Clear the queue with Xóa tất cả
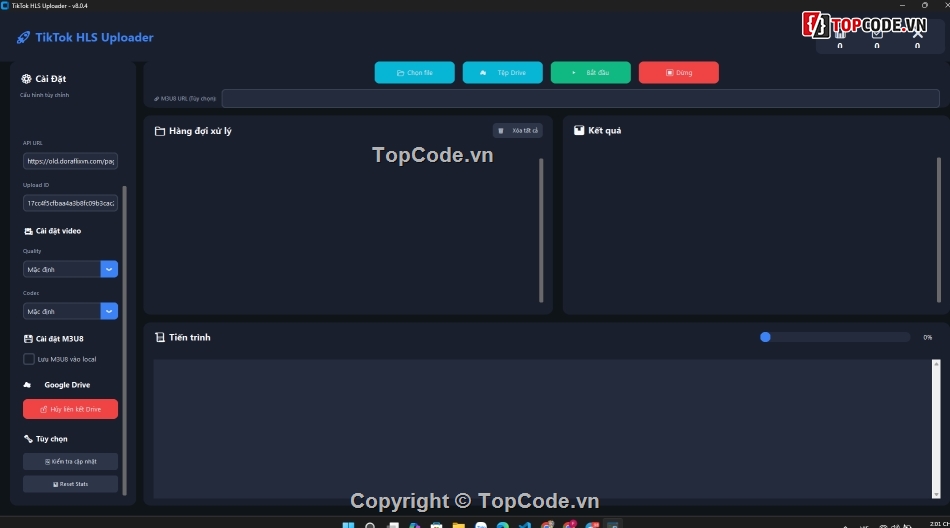Screen dimensions: 950x528 (x=518, y=131)
